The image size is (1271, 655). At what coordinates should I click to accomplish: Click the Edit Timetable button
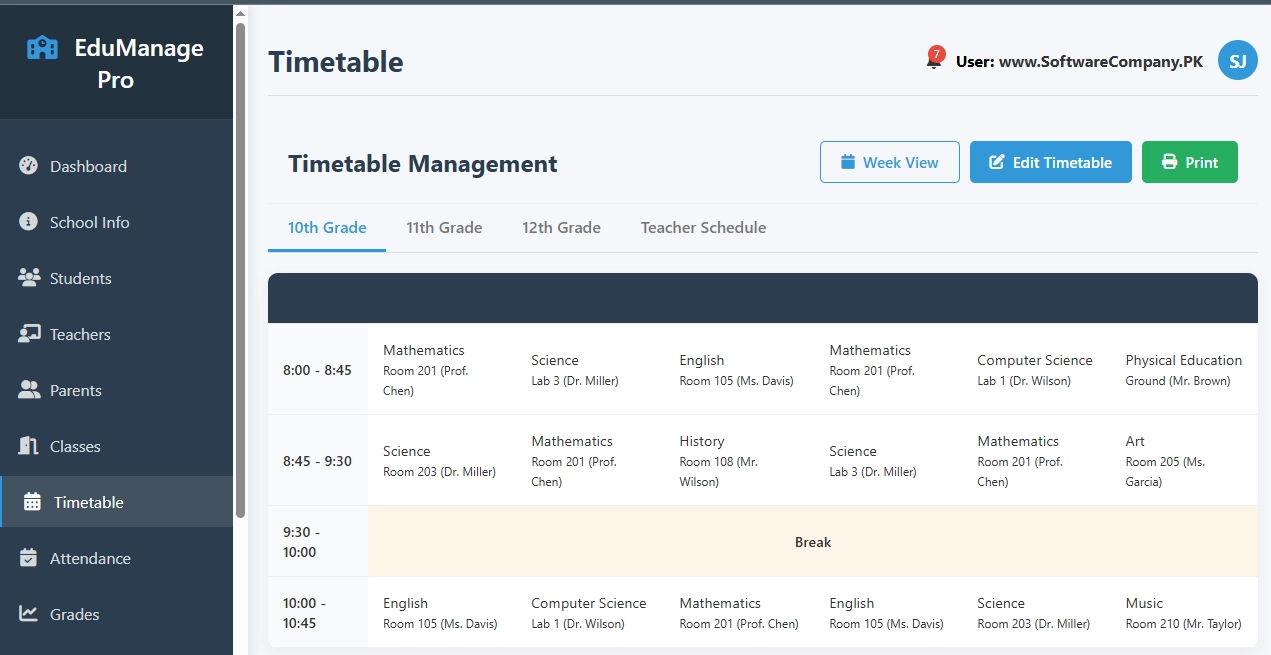(1050, 161)
